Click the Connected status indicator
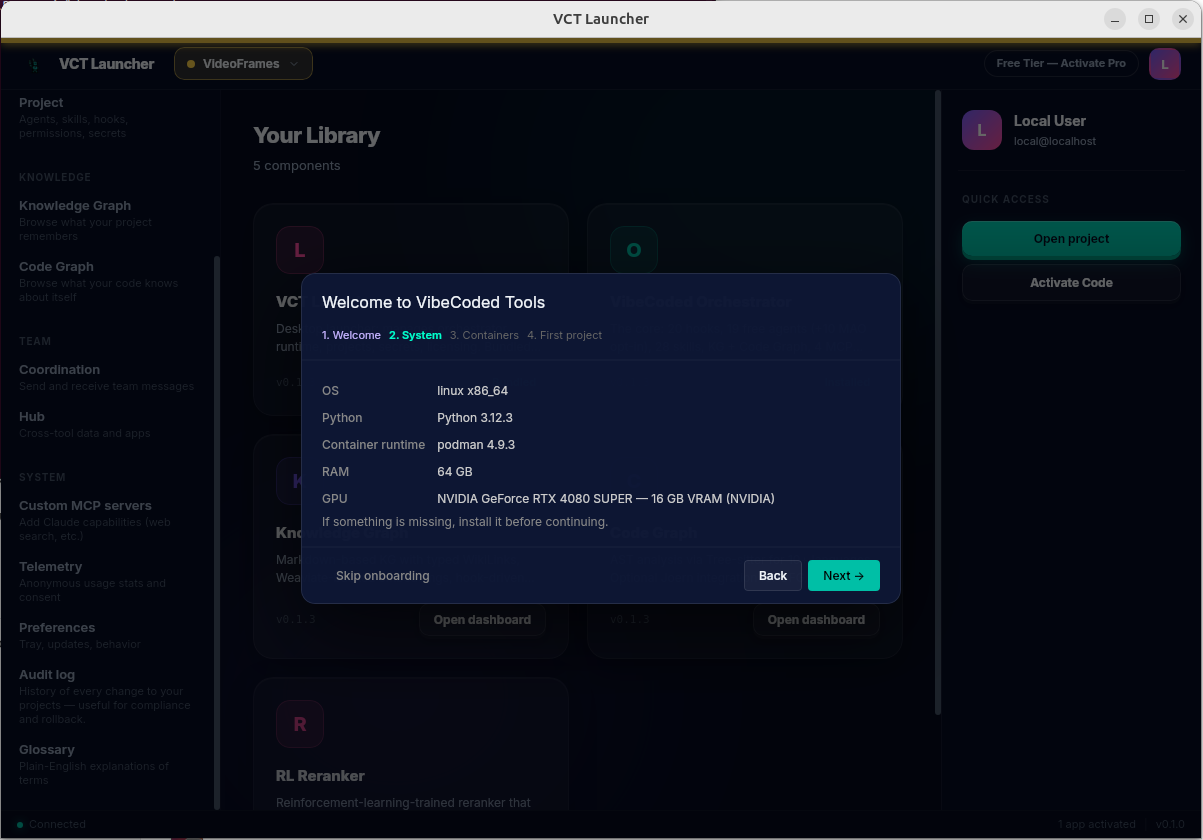The height and width of the screenshot is (840, 1203). tap(52, 825)
